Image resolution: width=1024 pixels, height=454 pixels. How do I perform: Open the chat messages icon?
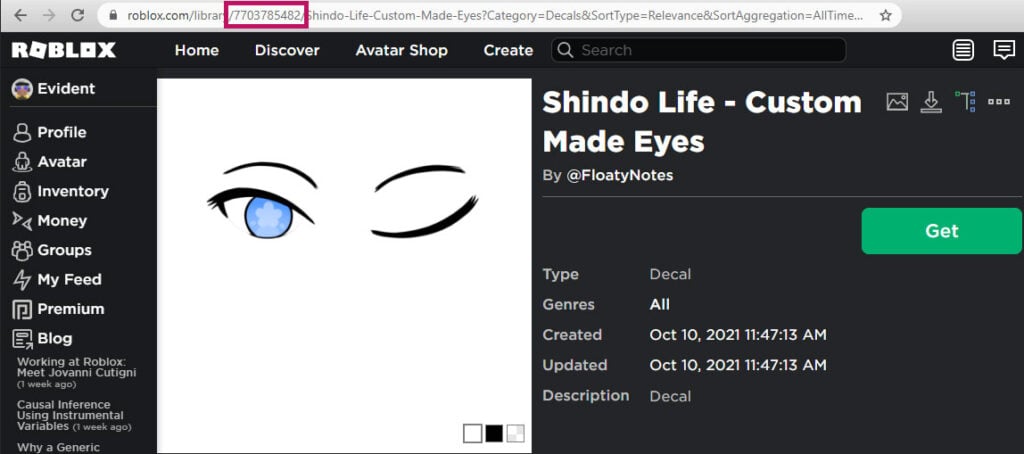click(1003, 50)
